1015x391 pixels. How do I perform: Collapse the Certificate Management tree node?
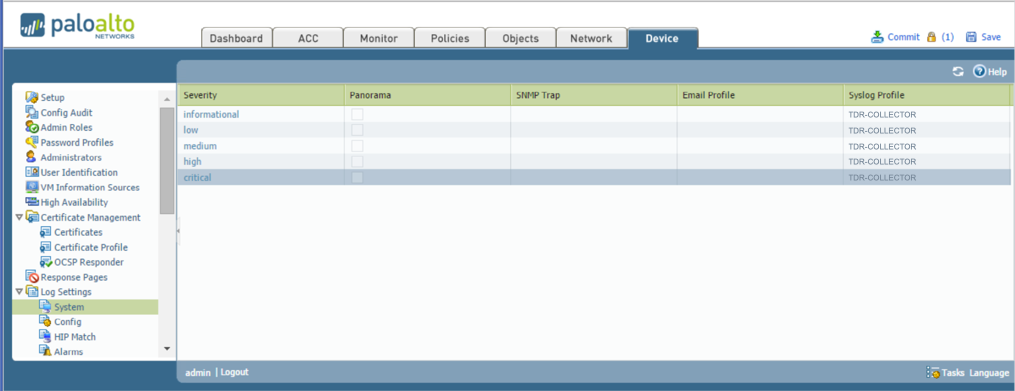pyautogui.click(x=19, y=218)
